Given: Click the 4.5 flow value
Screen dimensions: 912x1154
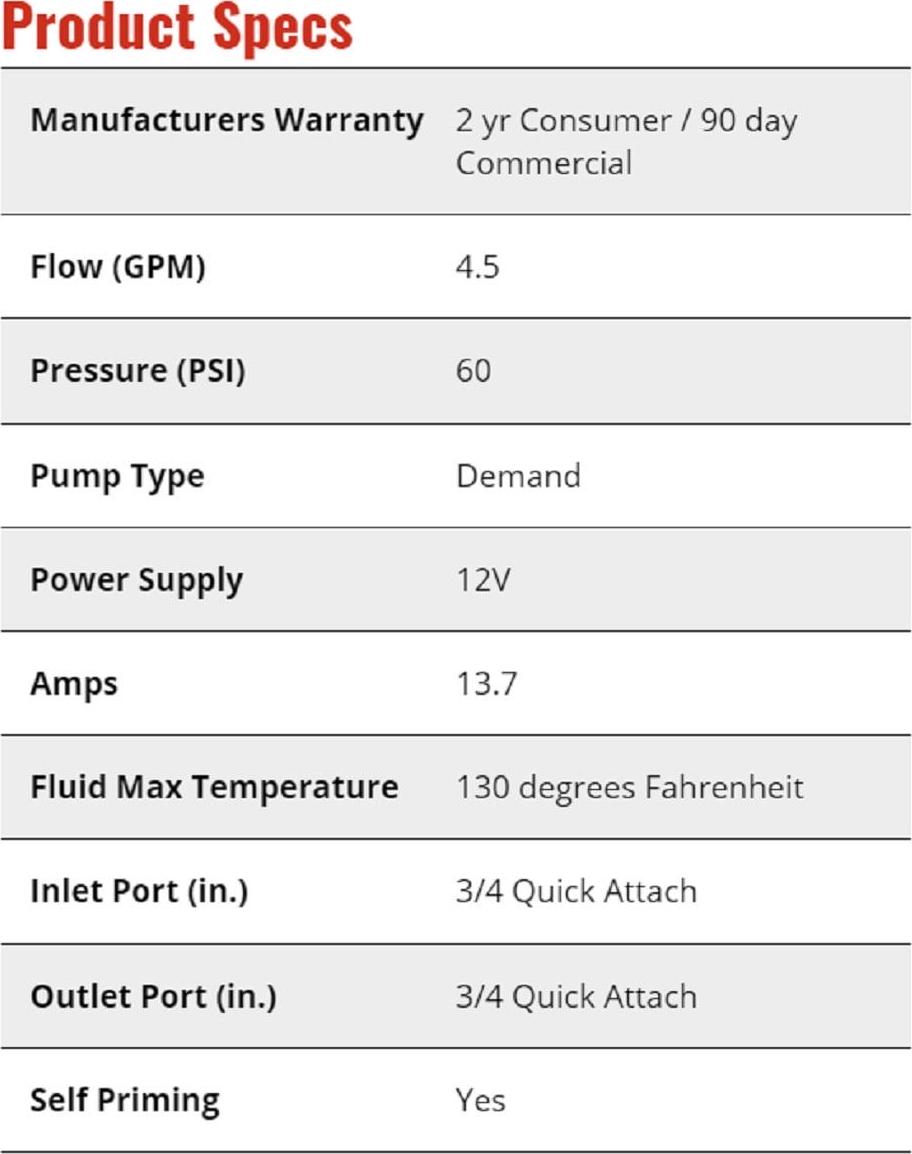Looking at the screenshot, I should 478,267.
